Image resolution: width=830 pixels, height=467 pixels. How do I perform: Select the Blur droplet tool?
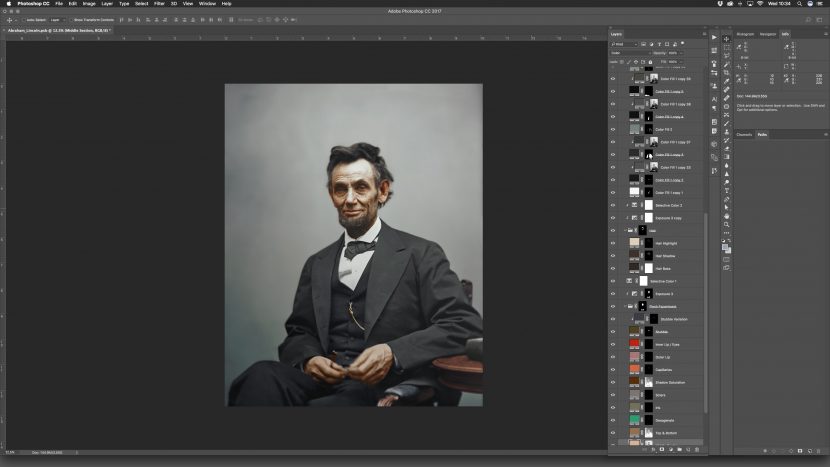726,166
